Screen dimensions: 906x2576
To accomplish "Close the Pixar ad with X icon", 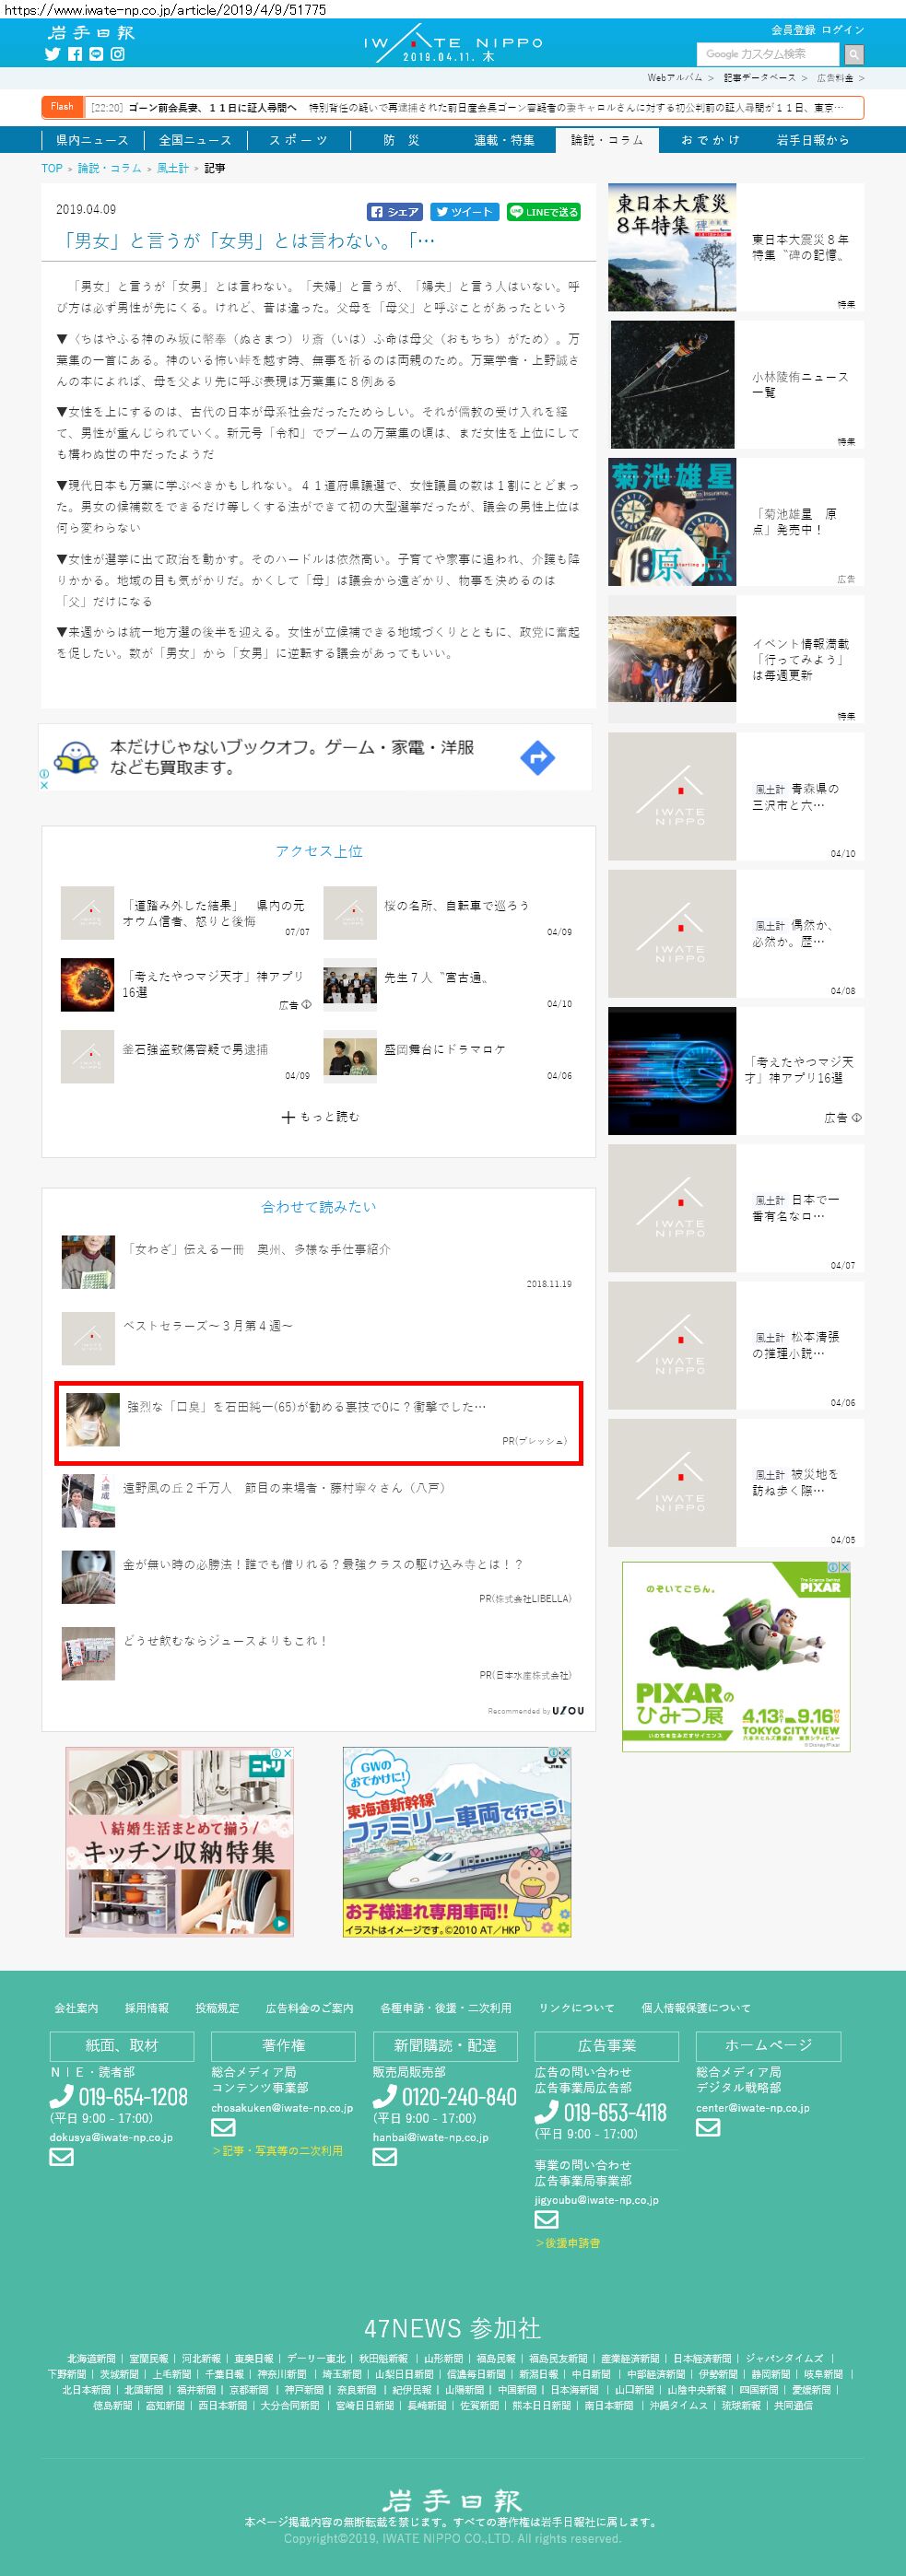I will click(844, 1568).
